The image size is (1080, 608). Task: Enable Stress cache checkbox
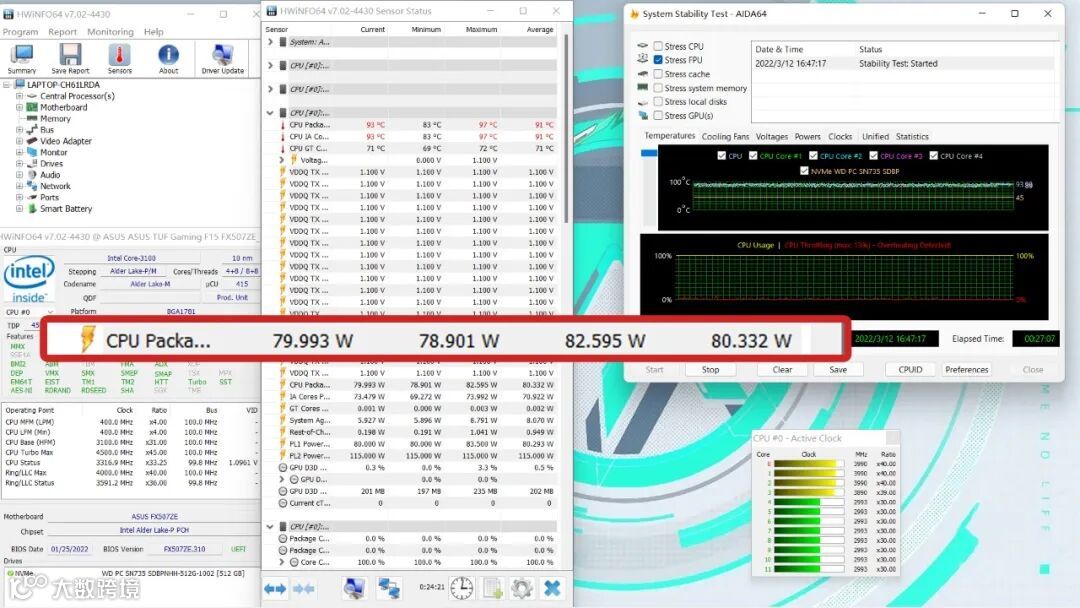click(658, 74)
